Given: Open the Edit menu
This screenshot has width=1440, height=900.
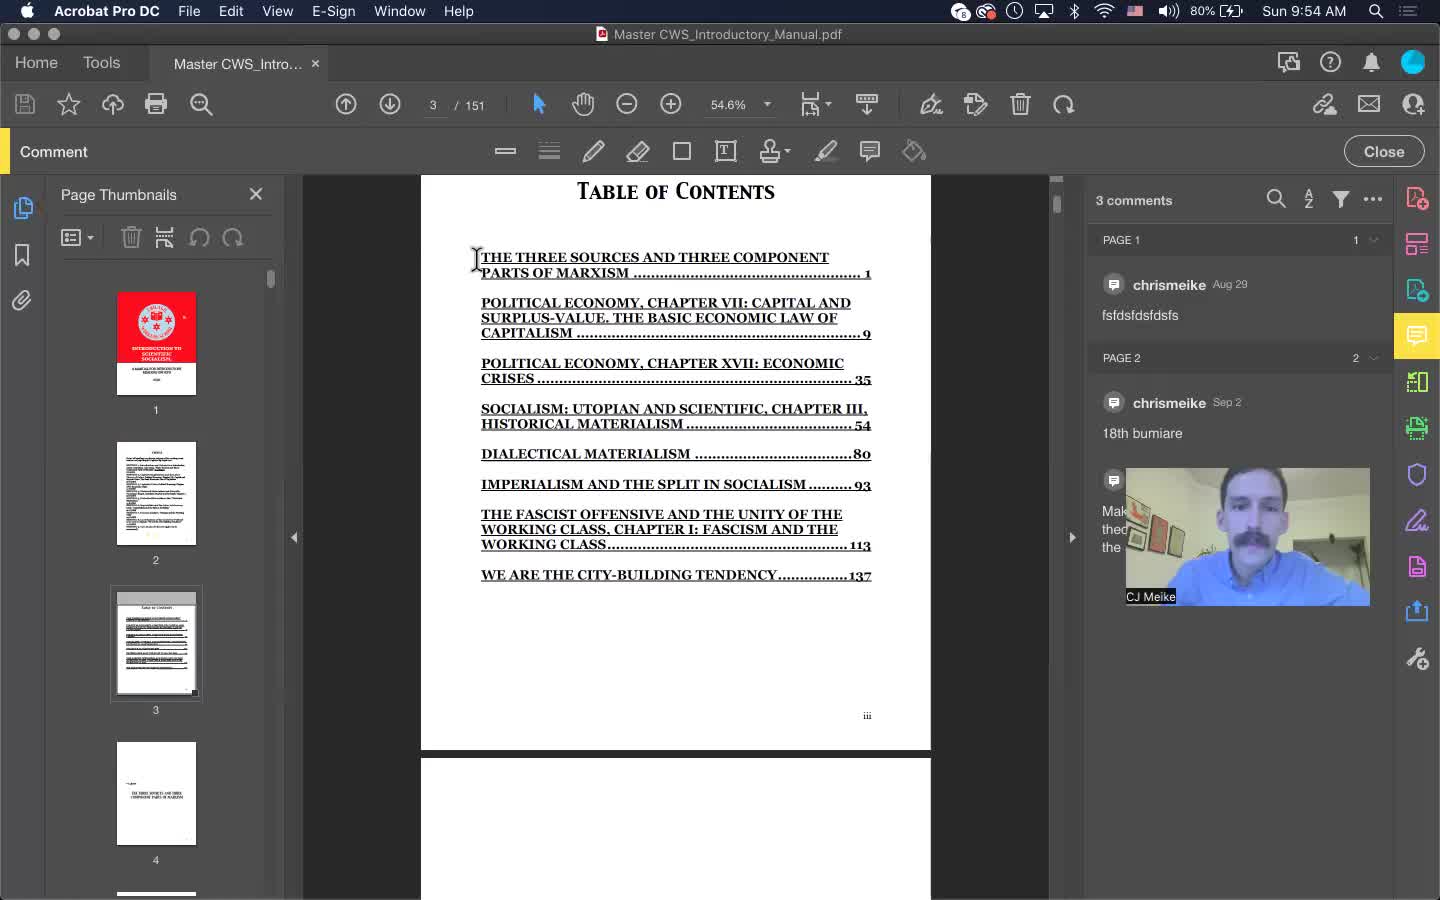Looking at the screenshot, I should [231, 11].
